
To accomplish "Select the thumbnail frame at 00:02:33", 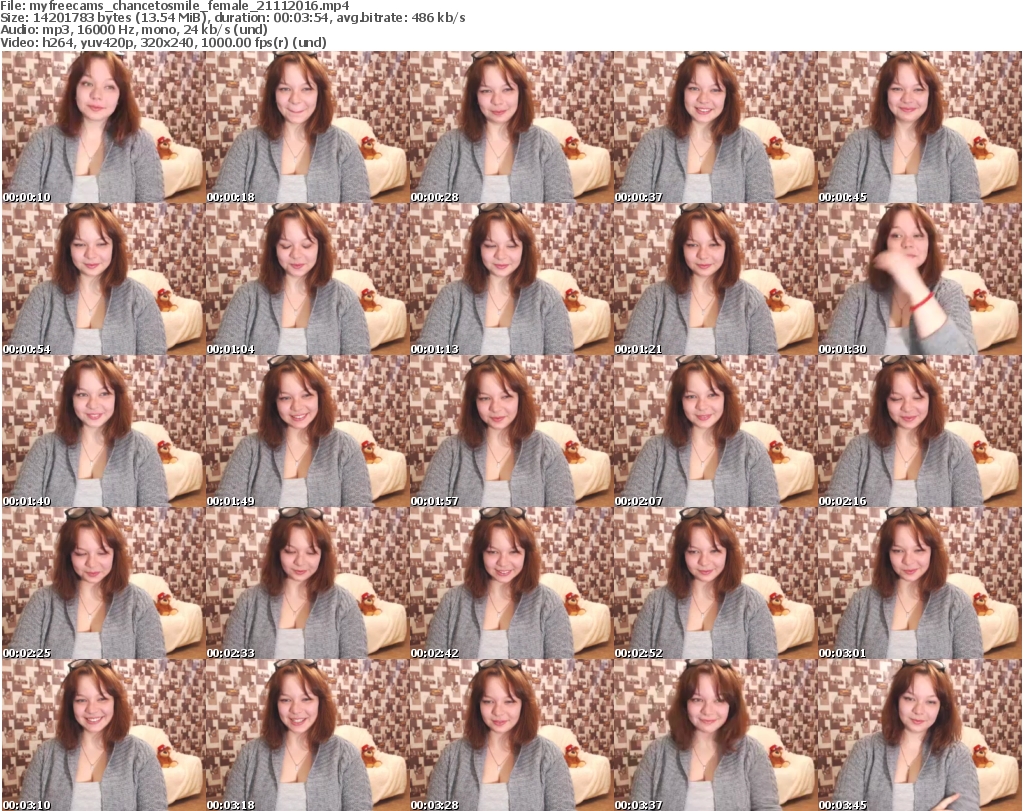I will click(x=307, y=583).
